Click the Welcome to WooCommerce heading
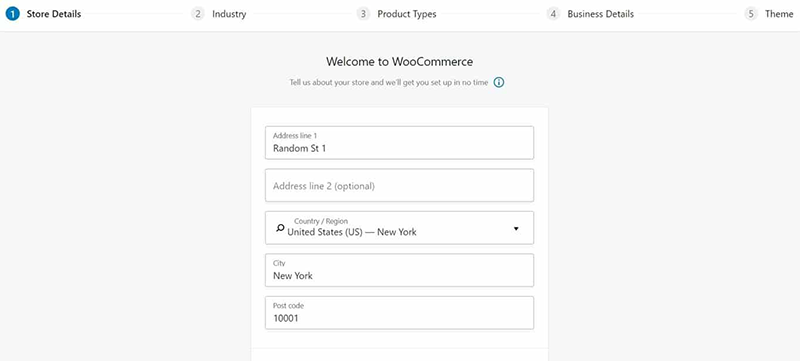 (x=399, y=62)
